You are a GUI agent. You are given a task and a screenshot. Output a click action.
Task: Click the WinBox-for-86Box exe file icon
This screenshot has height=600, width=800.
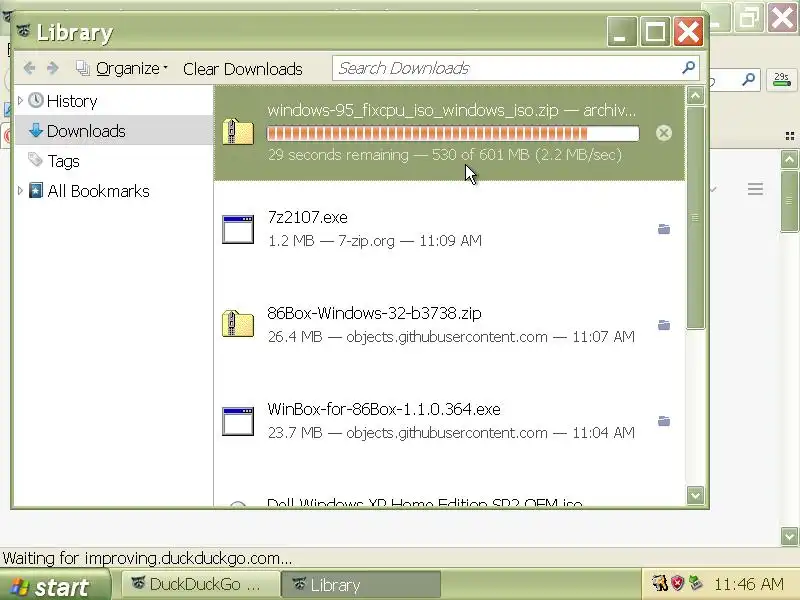tap(238, 421)
